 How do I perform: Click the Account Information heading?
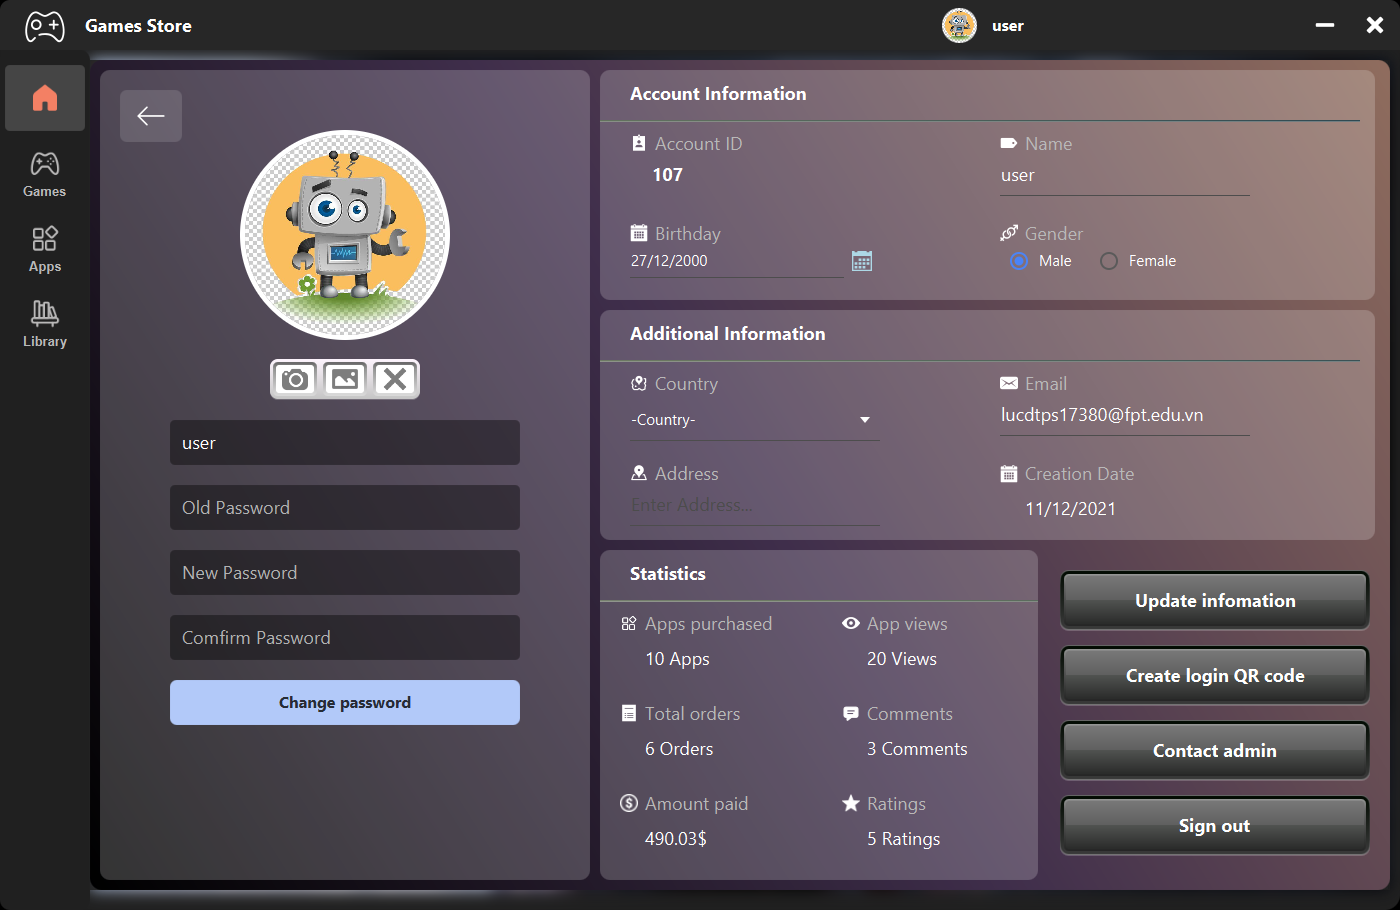tap(718, 94)
